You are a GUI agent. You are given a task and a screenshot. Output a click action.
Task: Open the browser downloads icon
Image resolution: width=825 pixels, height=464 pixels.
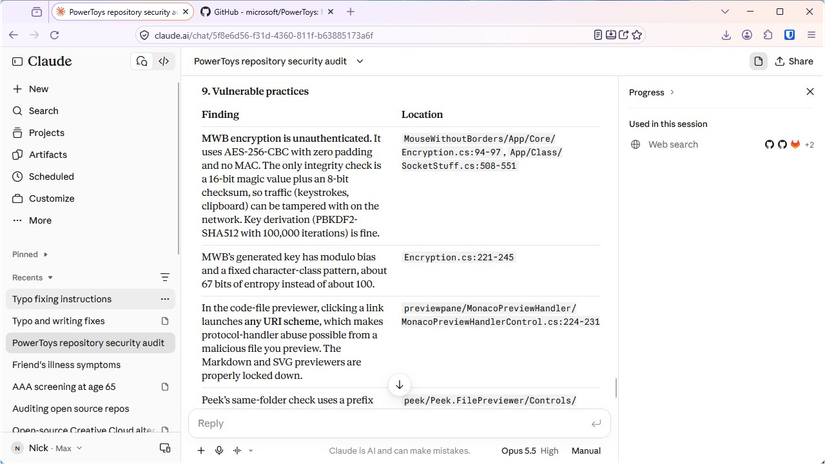(x=726, y=35)
